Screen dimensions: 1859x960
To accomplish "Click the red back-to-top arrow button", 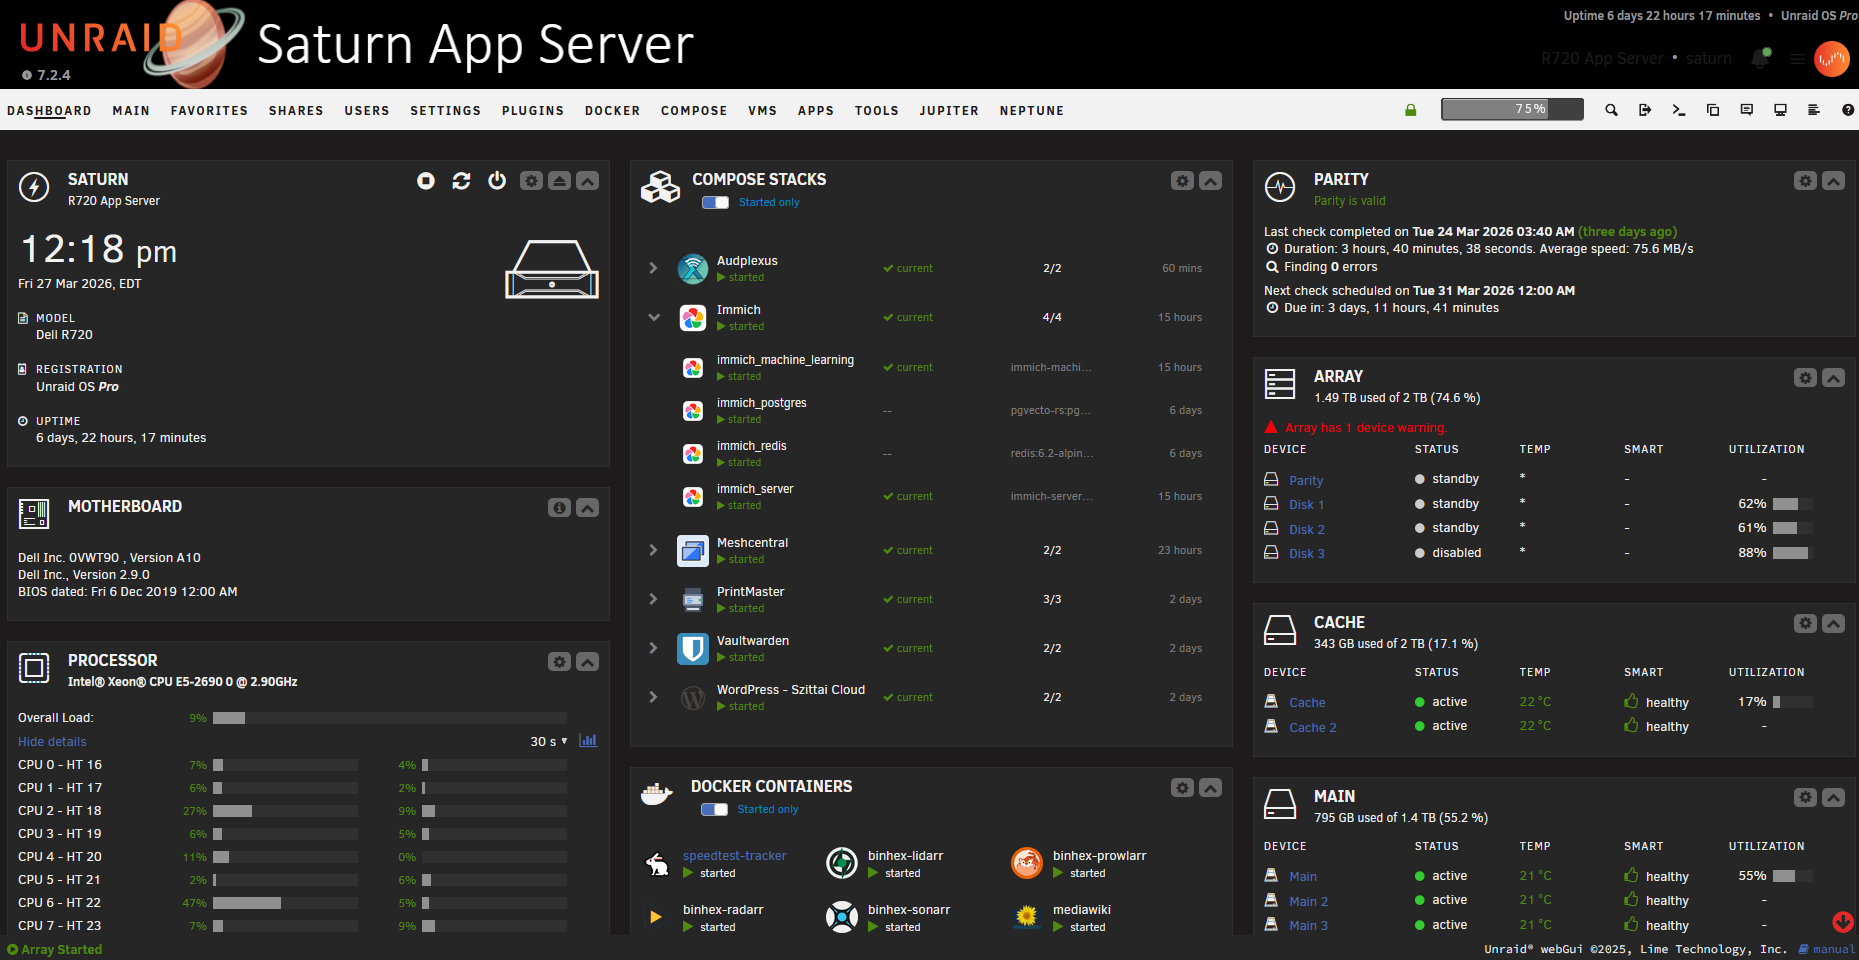I will 1843,922.
